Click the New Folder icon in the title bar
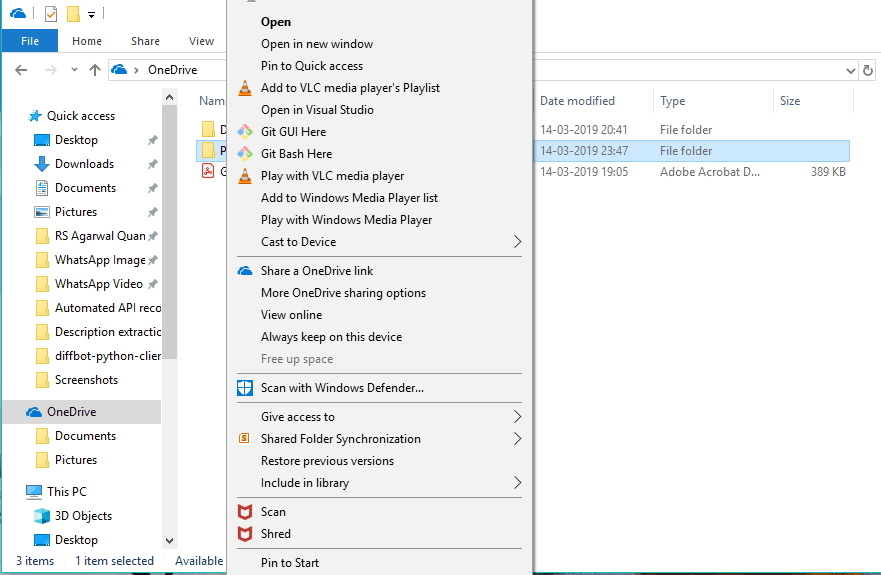Image resolution: width=881 pixels, height=575 pixels. tap(73, 14)
